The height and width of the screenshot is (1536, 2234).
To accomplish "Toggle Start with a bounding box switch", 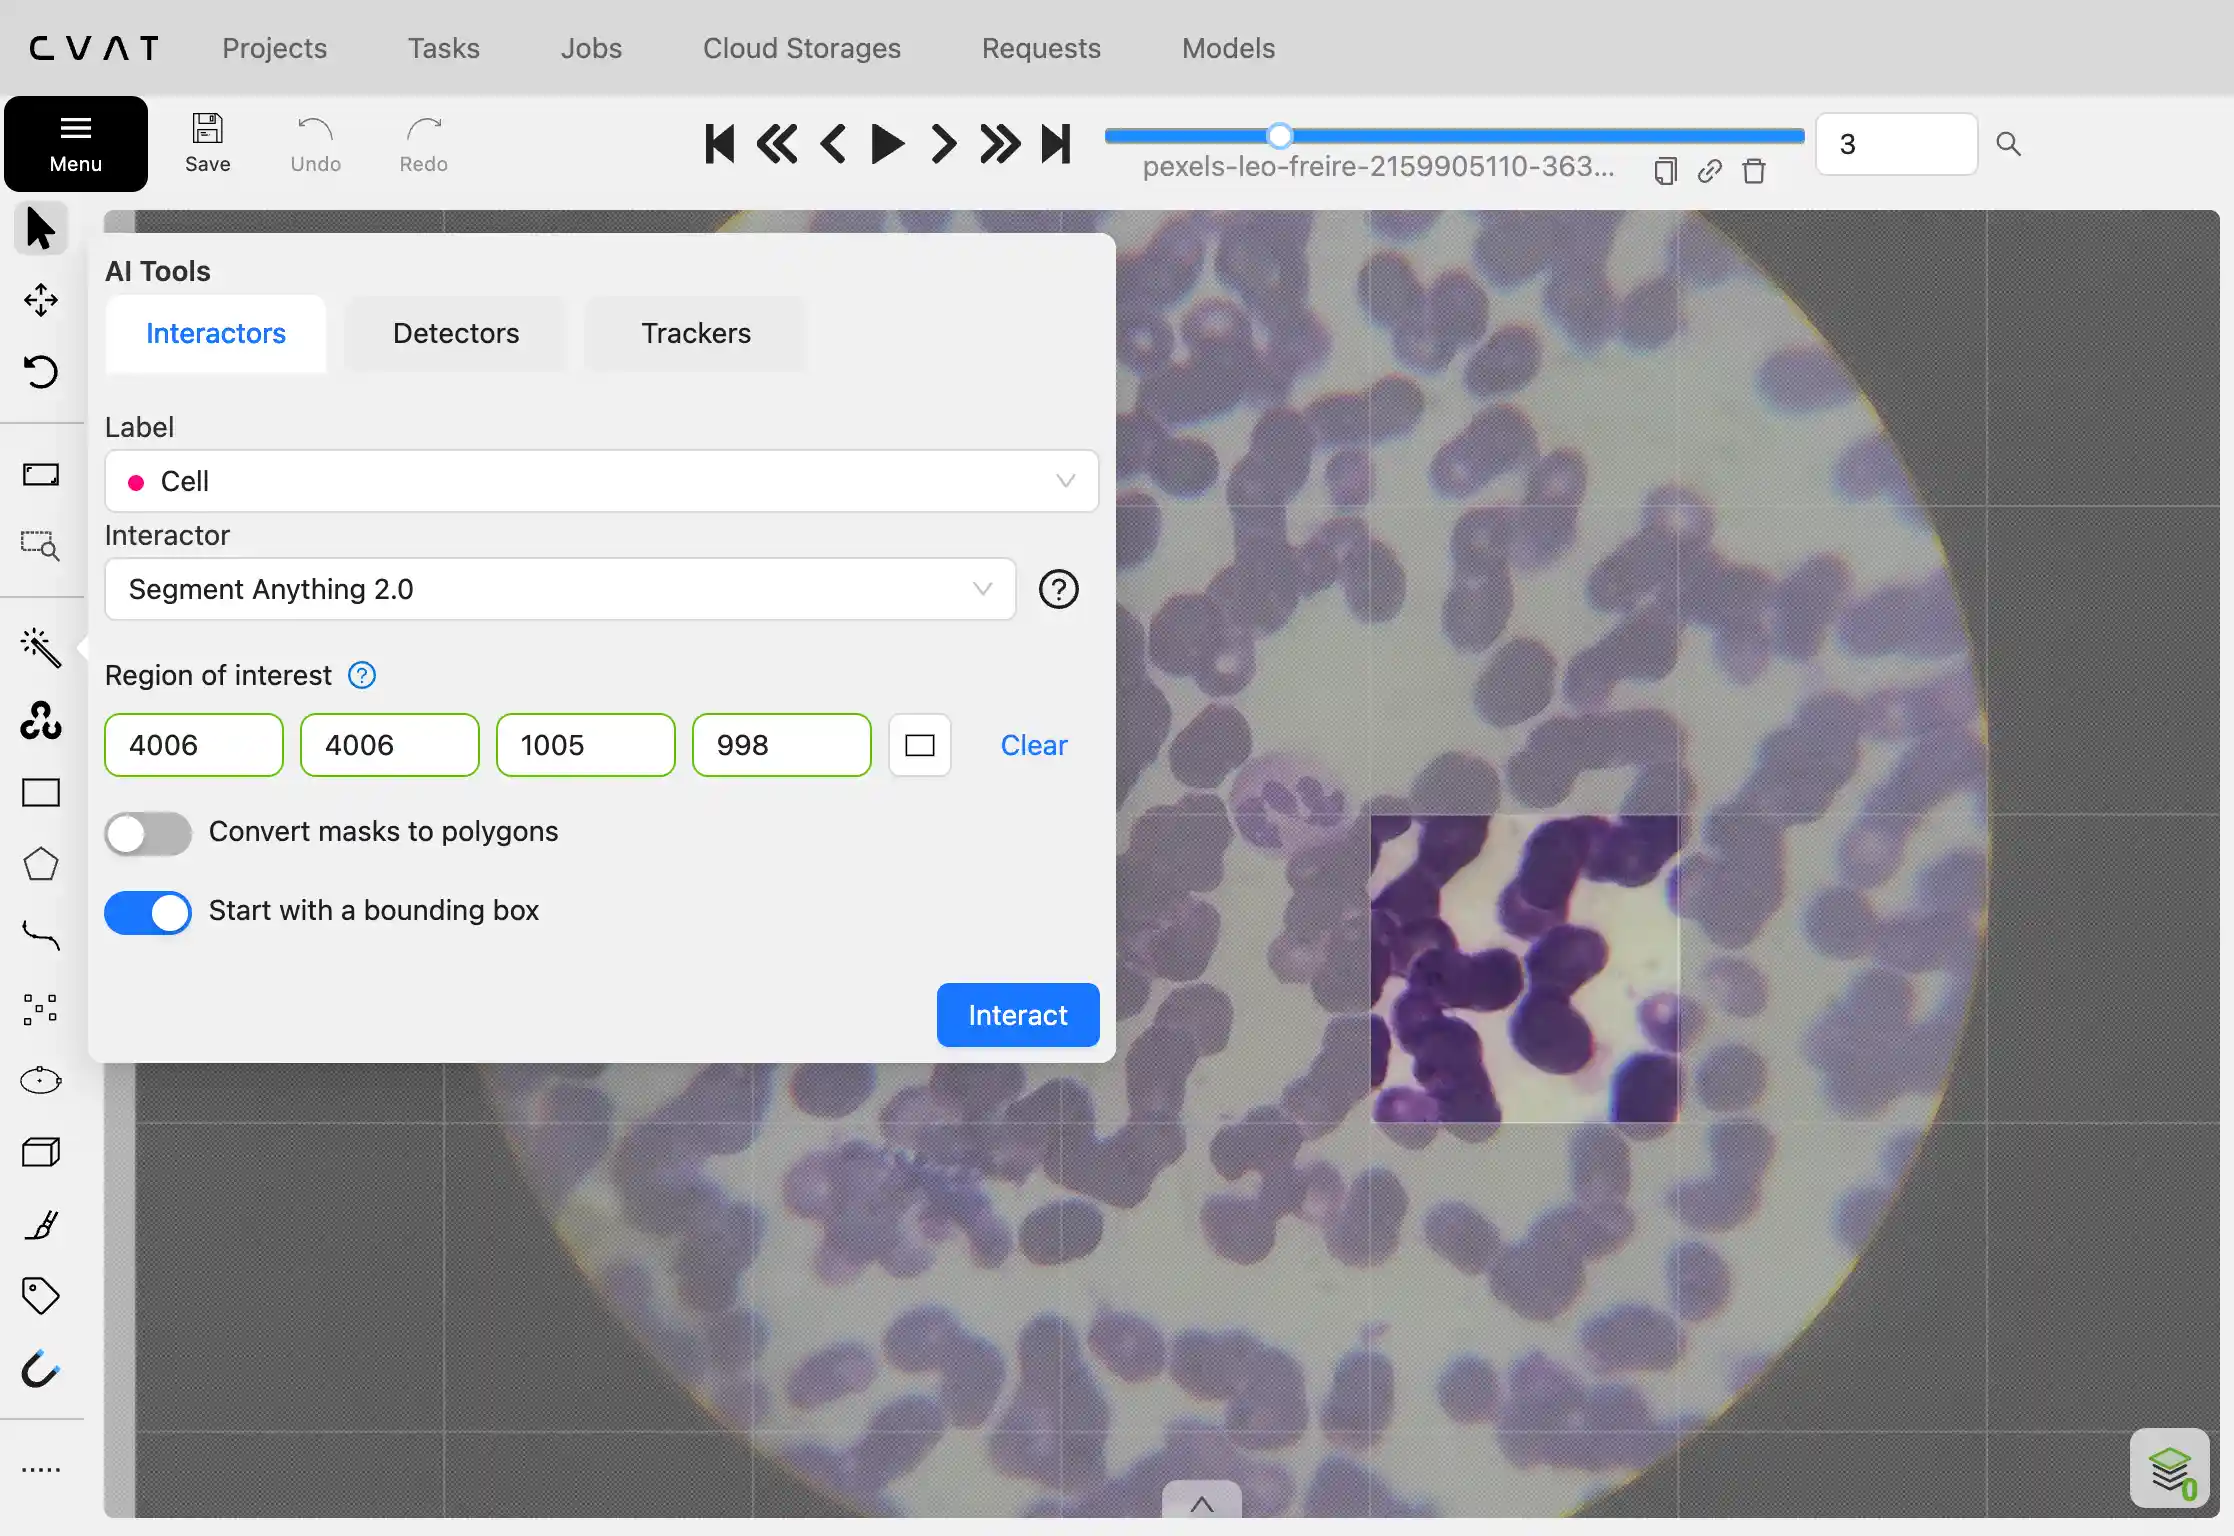I will click(148, 912).
